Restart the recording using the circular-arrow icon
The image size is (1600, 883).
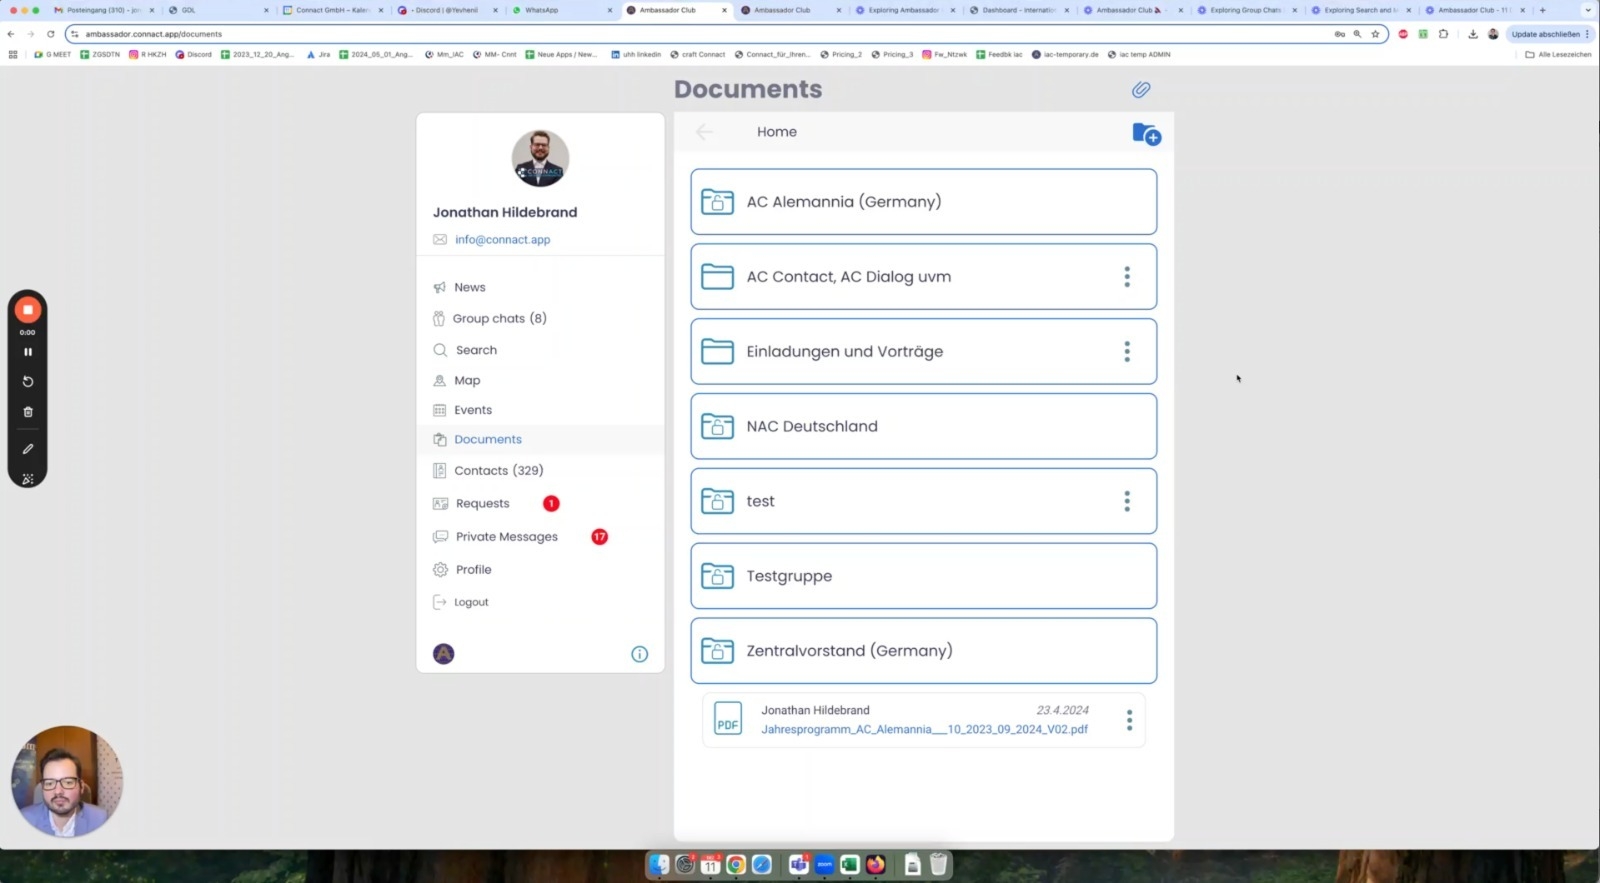tap(28, 382)
